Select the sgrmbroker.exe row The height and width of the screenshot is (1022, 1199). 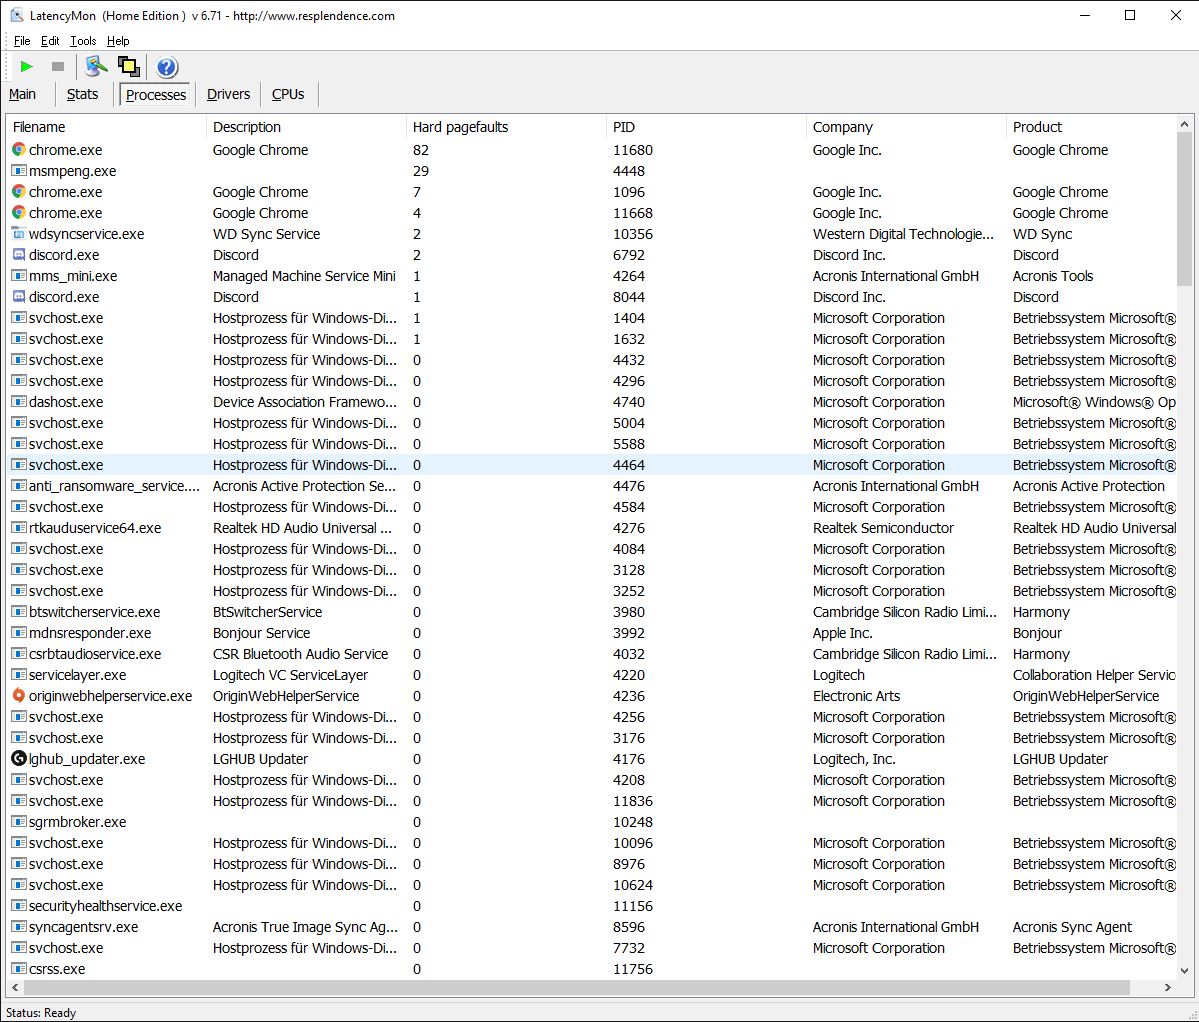(592, 822)
